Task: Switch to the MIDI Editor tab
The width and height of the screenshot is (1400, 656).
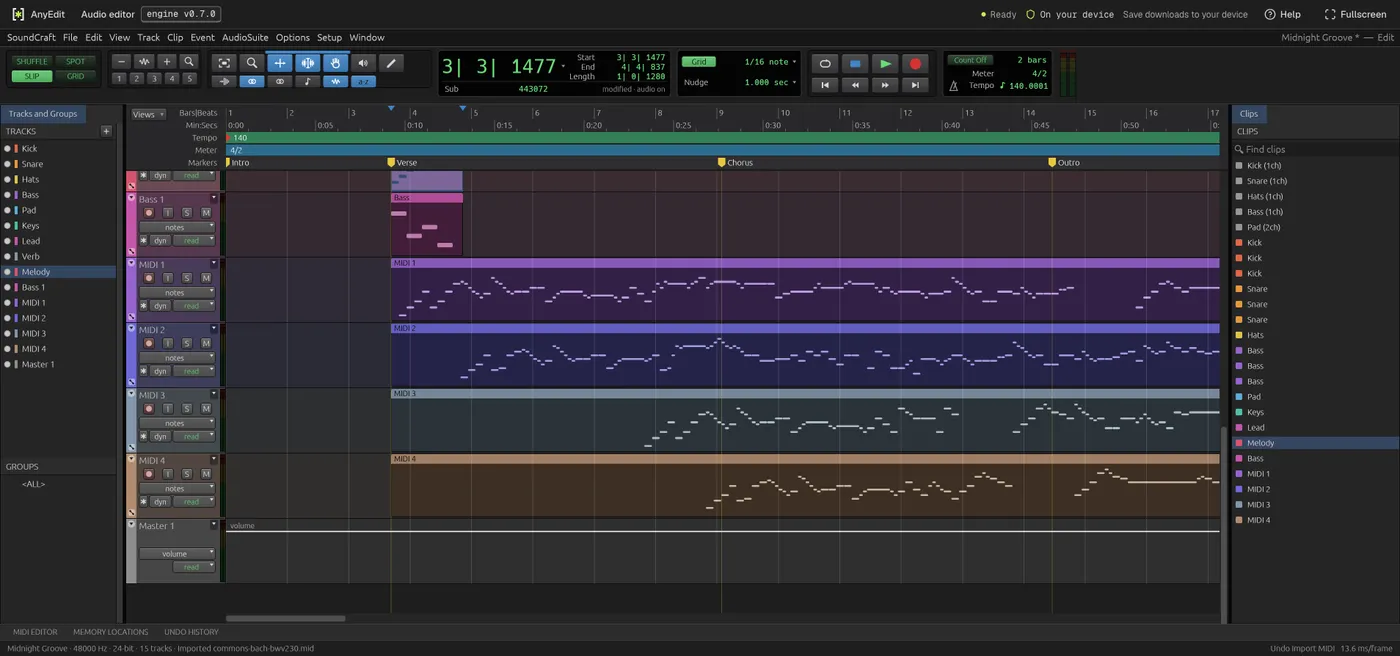Action: (x=35, y=632)
